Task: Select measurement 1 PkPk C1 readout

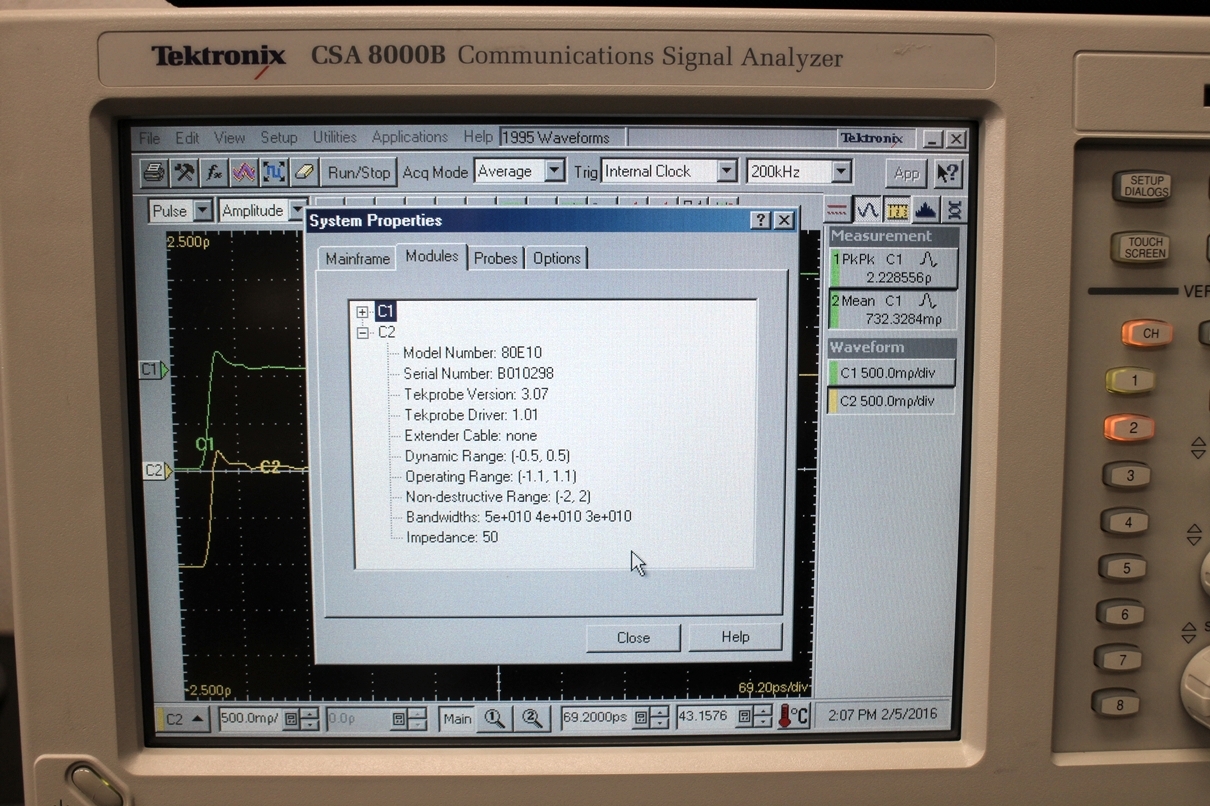Action: point(893,268)
